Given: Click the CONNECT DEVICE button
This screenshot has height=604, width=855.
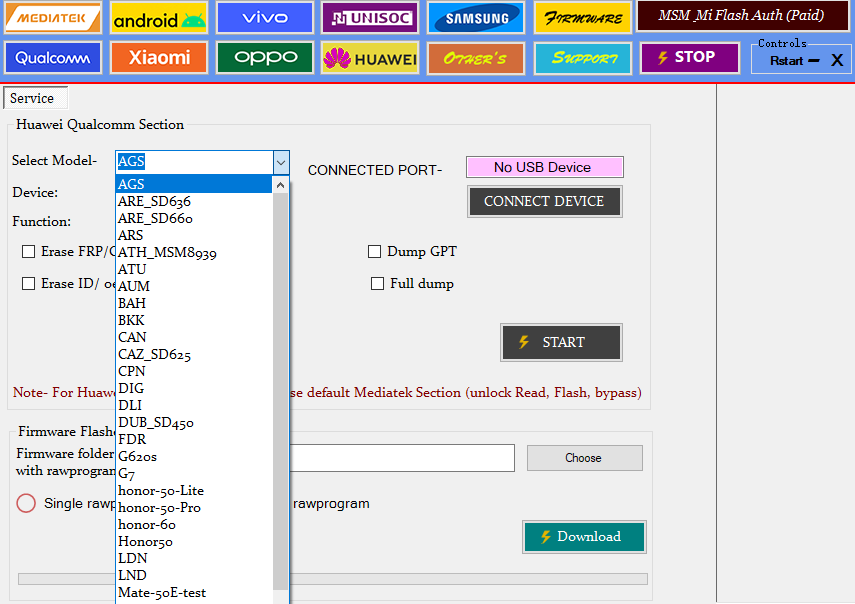Looking at the screenshot, I should coord(544,201).
